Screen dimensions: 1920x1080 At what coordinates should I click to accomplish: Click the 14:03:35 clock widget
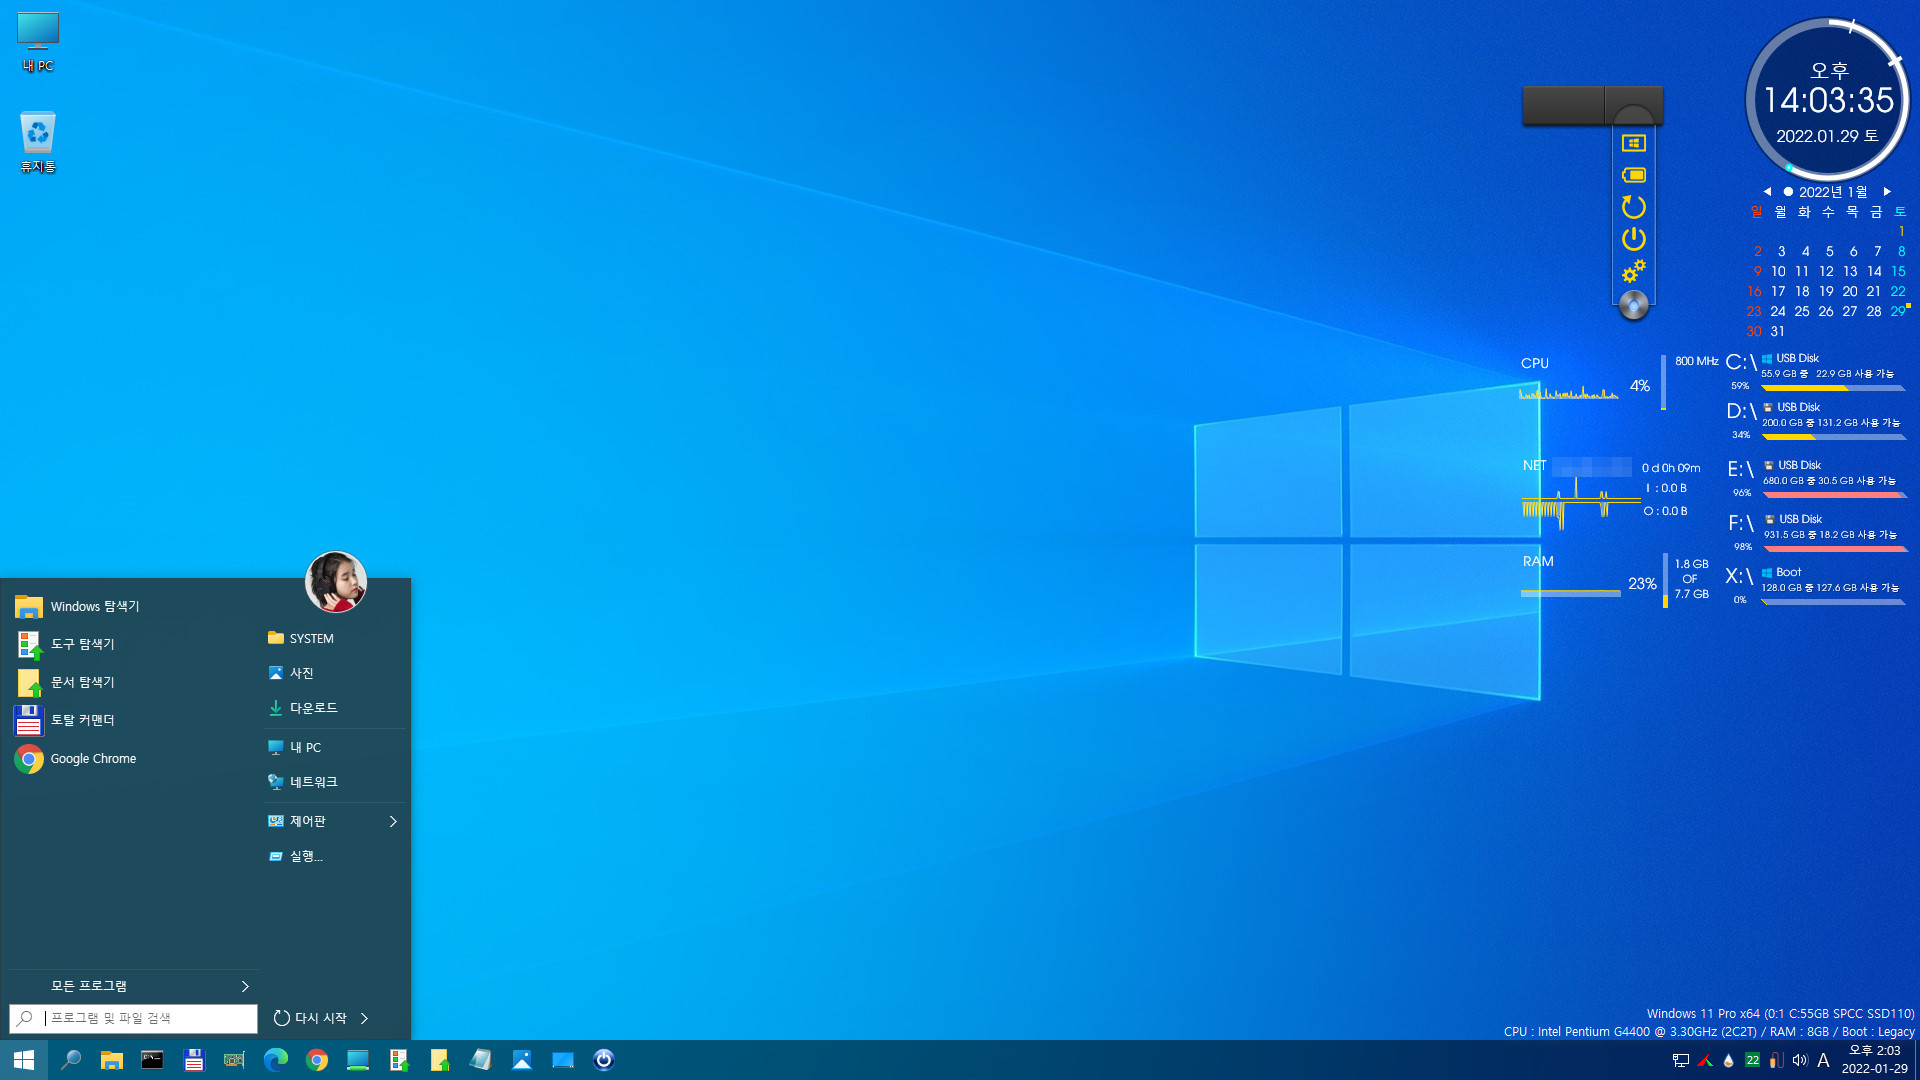(x=1828, y=100)
